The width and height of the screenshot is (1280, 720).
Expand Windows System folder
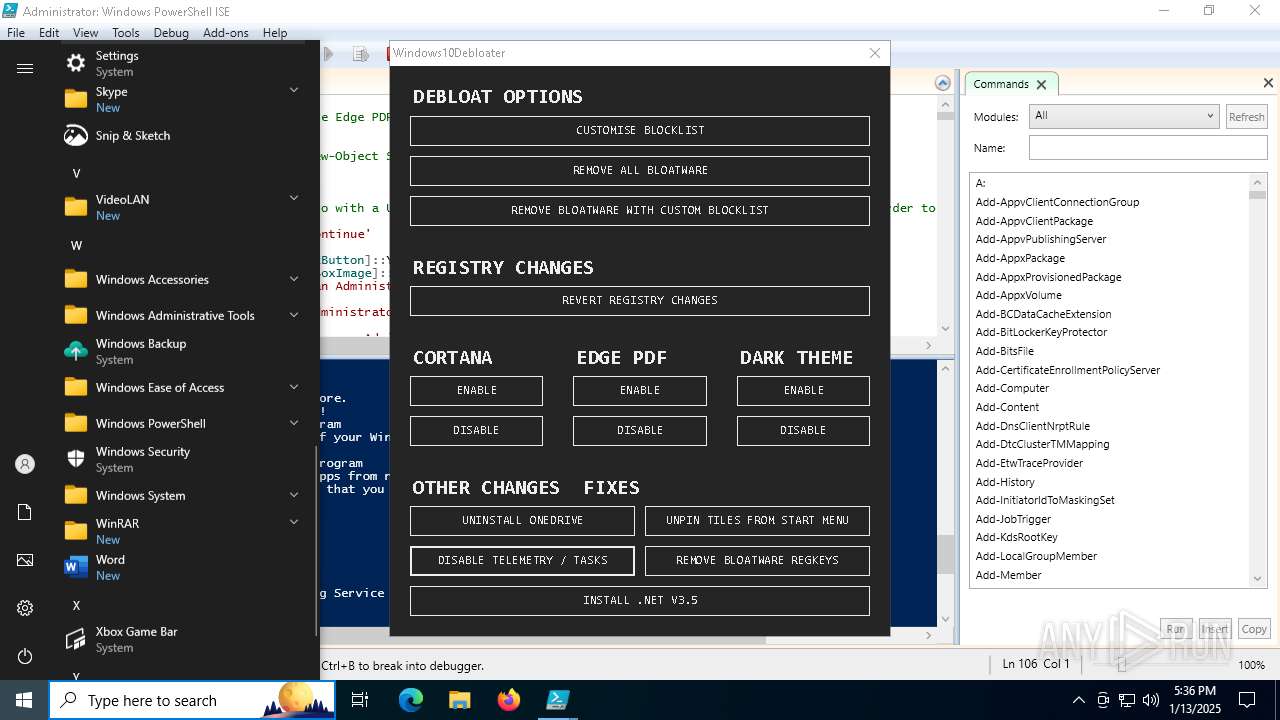click(294, 495)
